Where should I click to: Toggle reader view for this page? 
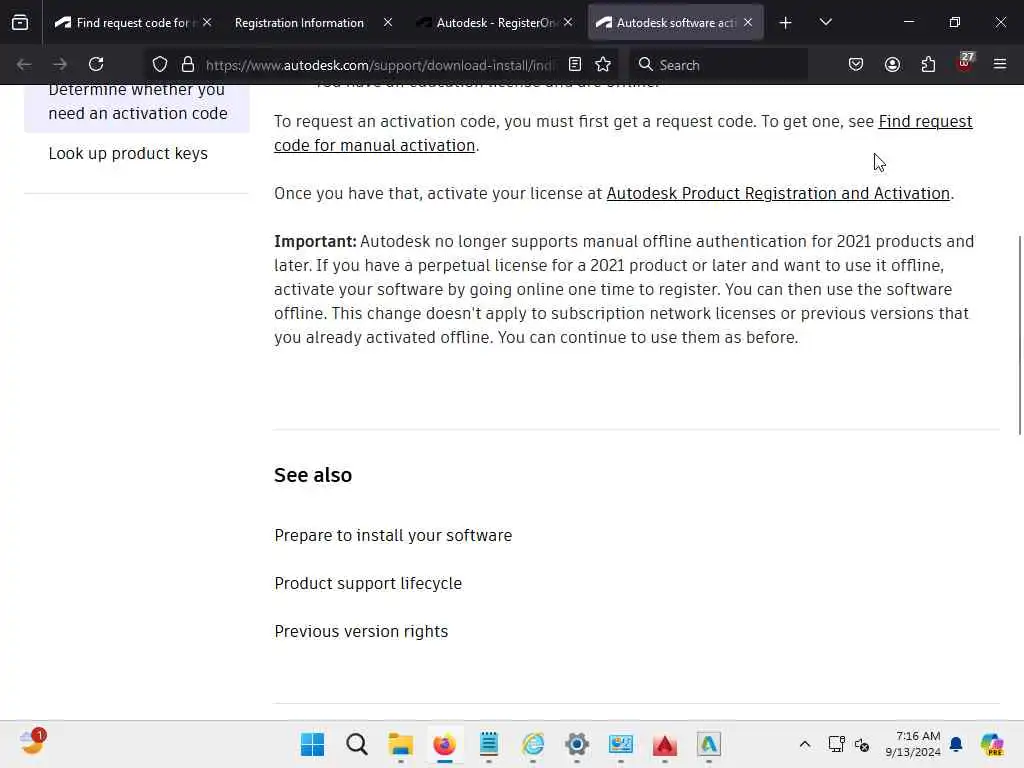(575, 64)
